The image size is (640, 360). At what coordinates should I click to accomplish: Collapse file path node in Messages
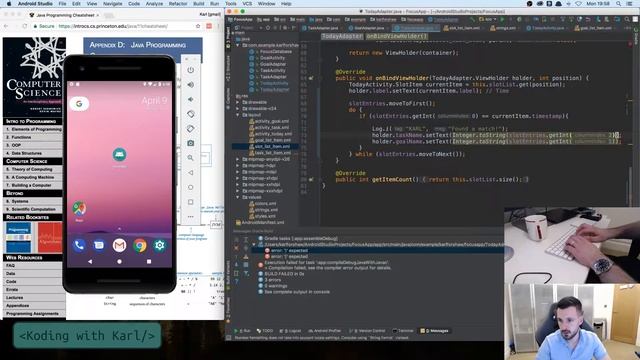pos(254,244)
